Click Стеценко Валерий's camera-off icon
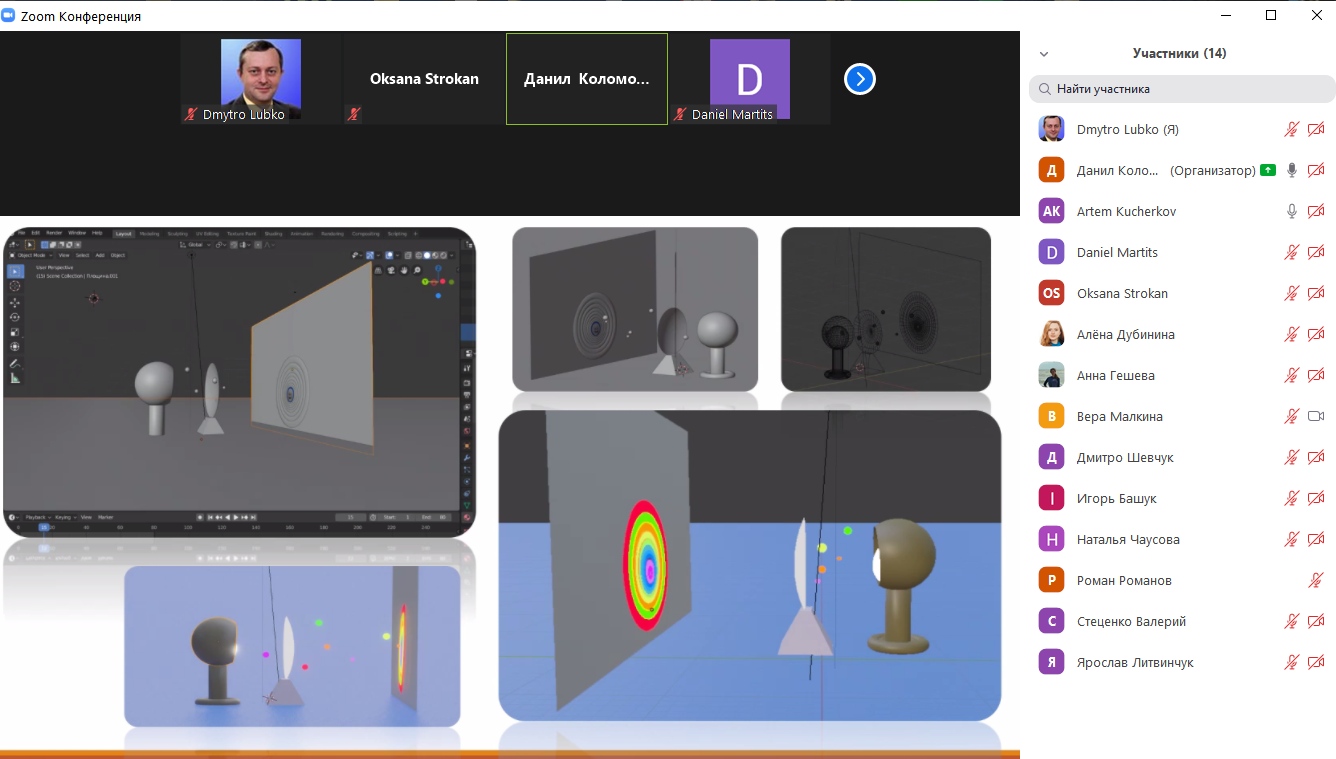Screen dimensions: 1336x759 click(x=1316, y=621)
